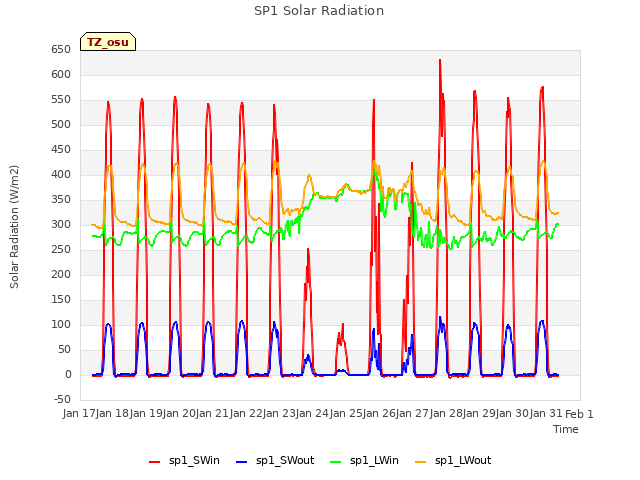
Task: Click the Feb 1 x-axis tick label
Action: tap(579, 414)
